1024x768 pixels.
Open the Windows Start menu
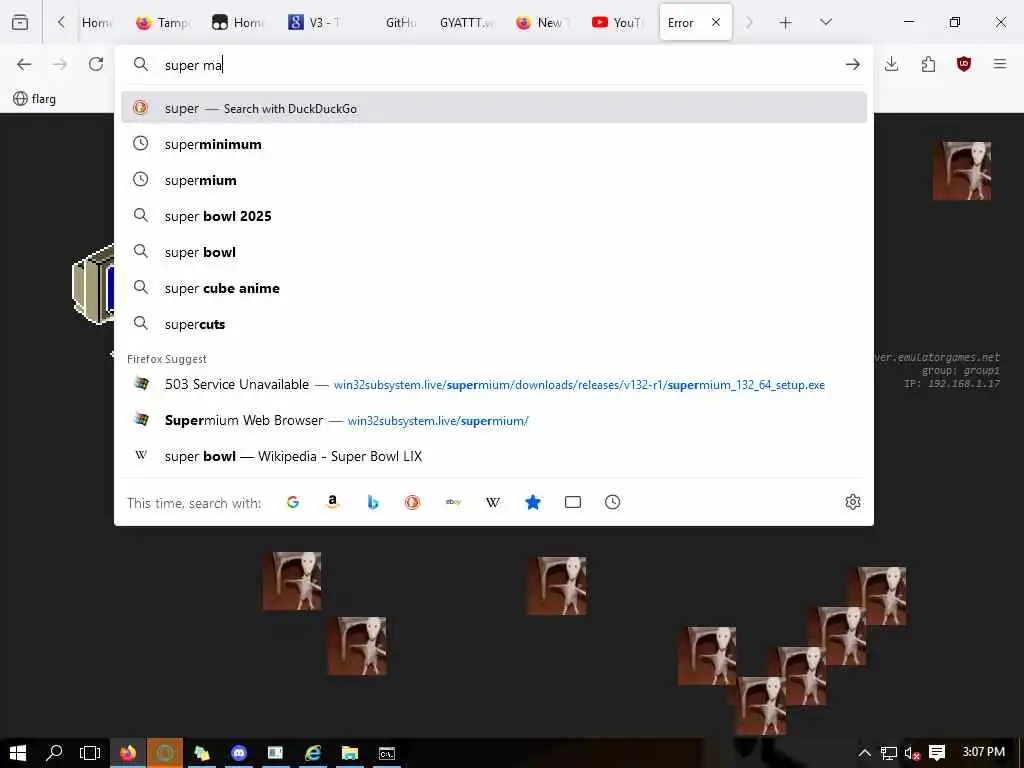pos(18,753)
